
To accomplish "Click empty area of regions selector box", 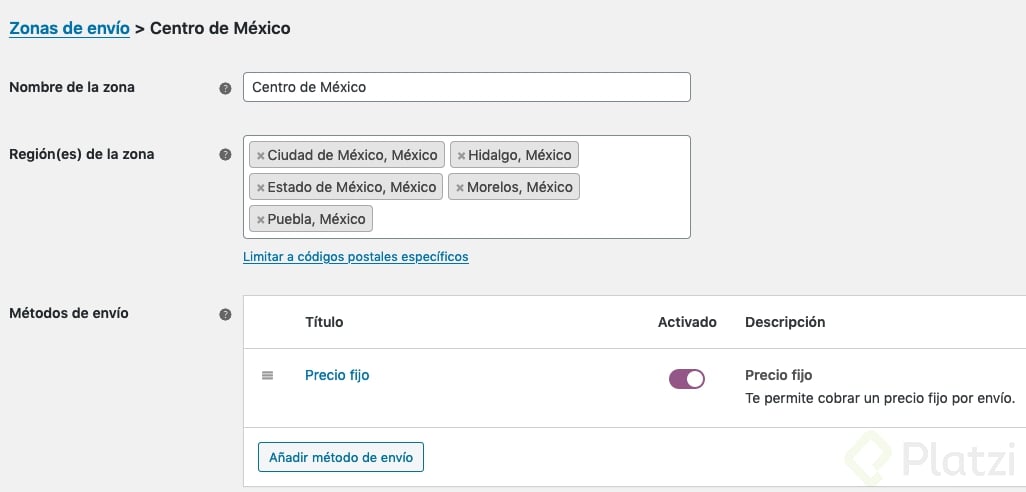I will click(x=530, y=218).
